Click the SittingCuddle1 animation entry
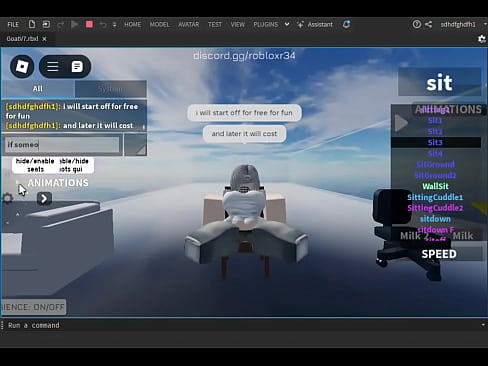The width and height of the screenshot is (488, 366). pyautogui.click(x=435, y=197)
